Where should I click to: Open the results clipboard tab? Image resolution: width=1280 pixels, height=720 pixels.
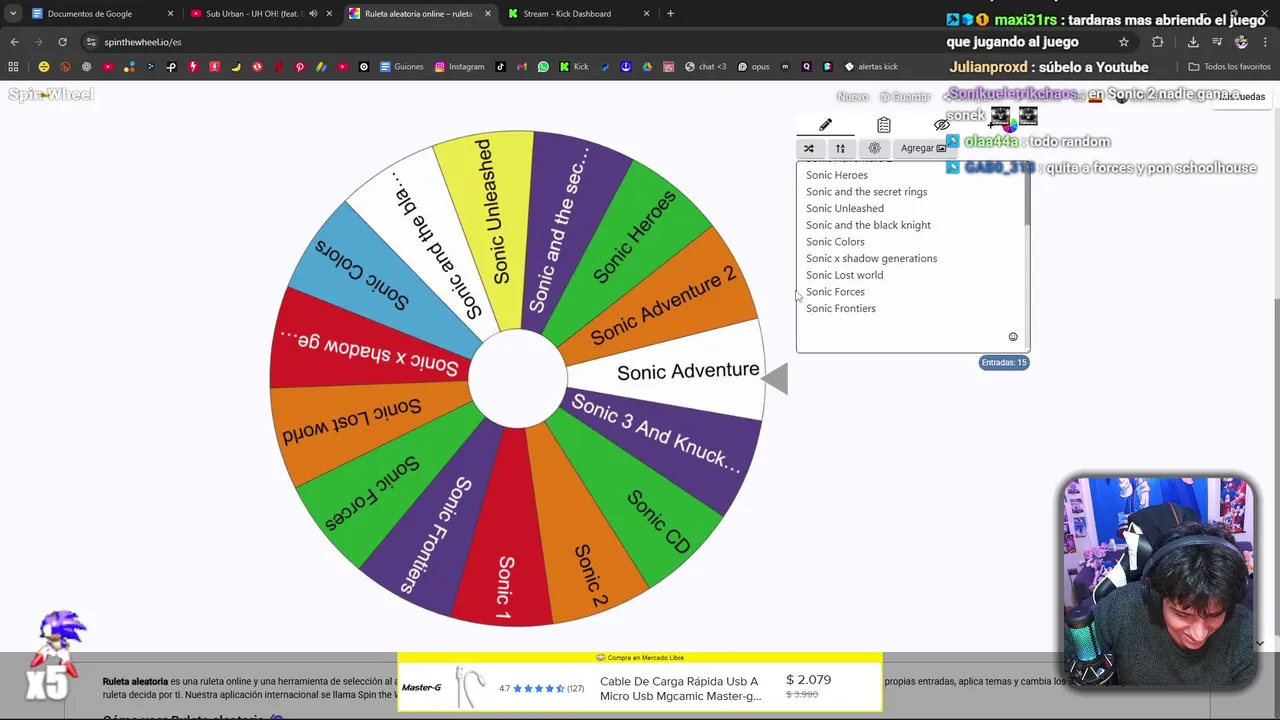(x=884, y=125)
